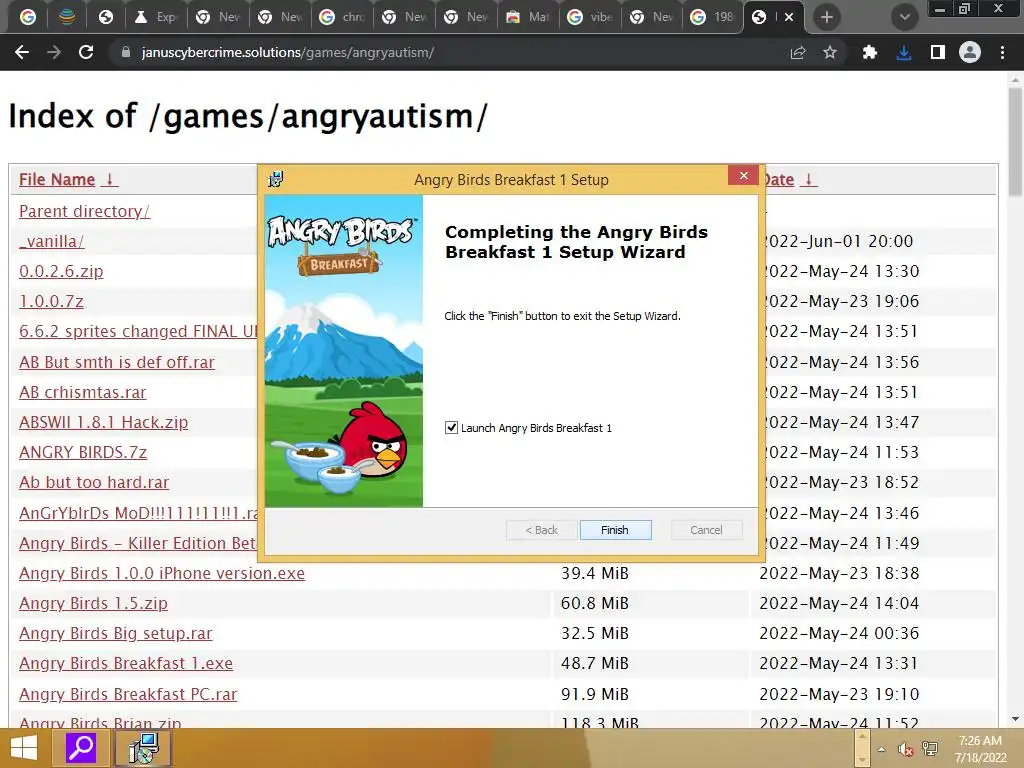Open the Extensions puzzle icon
The width and height of the screenshot is (1024, 768).
point(869,52)
